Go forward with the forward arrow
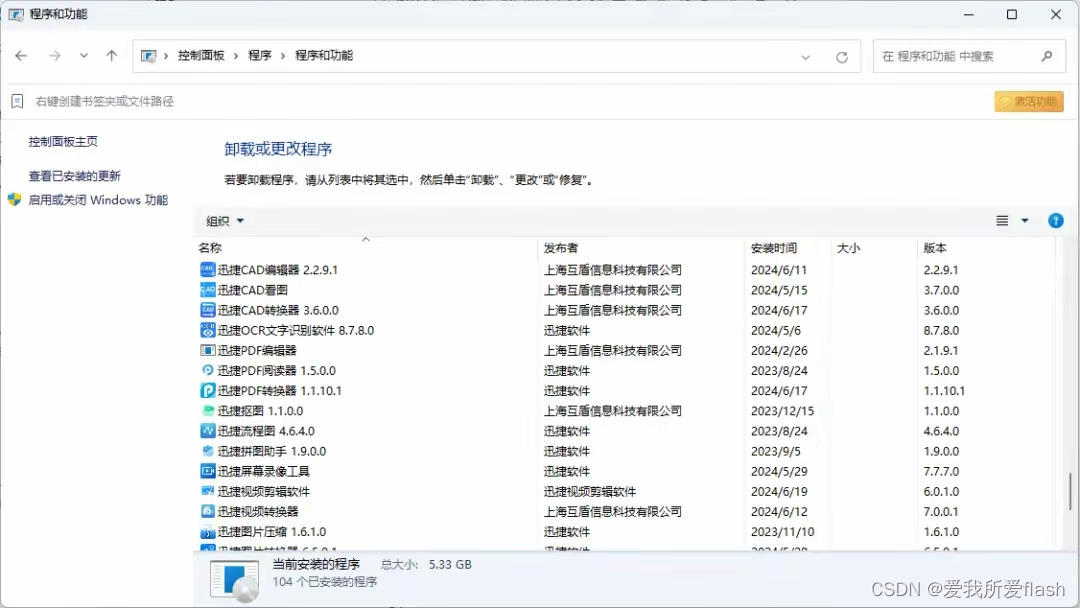This screenshot has width=1080, height=608. pos(54,56)
